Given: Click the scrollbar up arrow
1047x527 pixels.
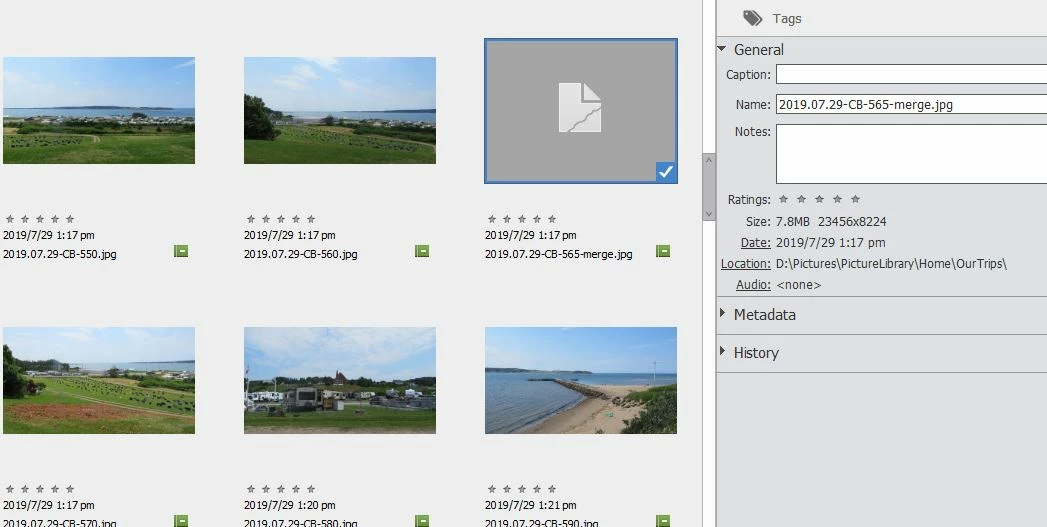Looking at the screenshot, I should 708,160.
